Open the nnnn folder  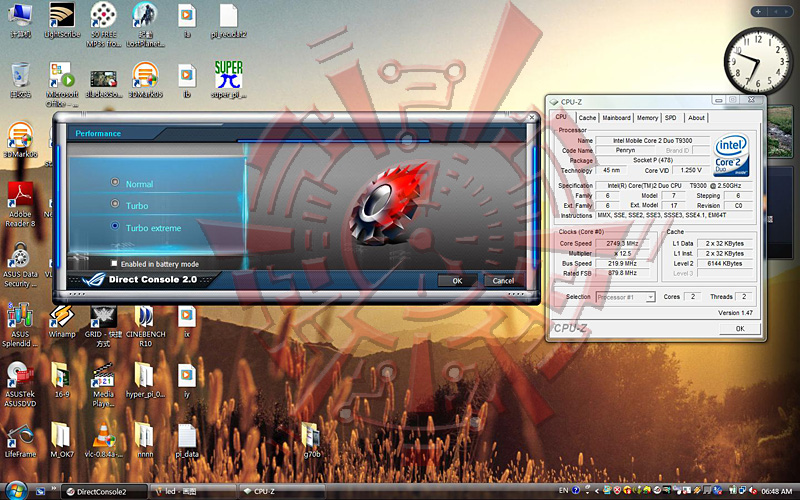tap(145, 440)
